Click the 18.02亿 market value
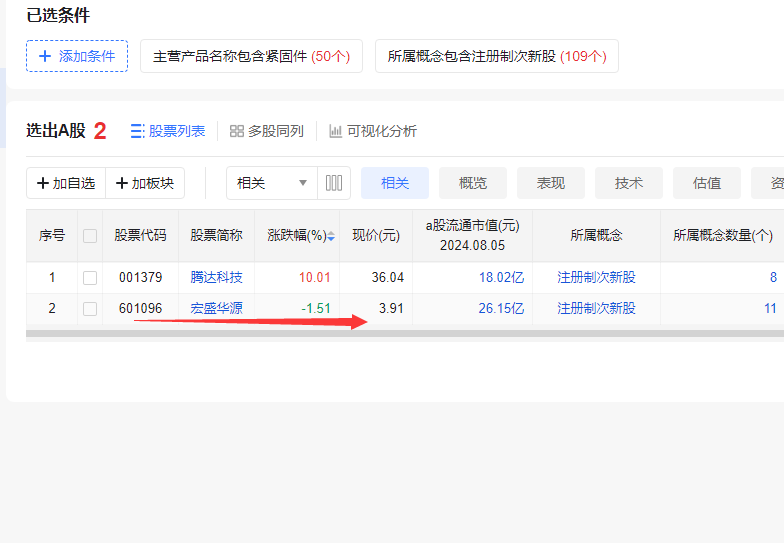Image resolution: width=784 pixels, height=543 pixels. (x=502, y=278)
